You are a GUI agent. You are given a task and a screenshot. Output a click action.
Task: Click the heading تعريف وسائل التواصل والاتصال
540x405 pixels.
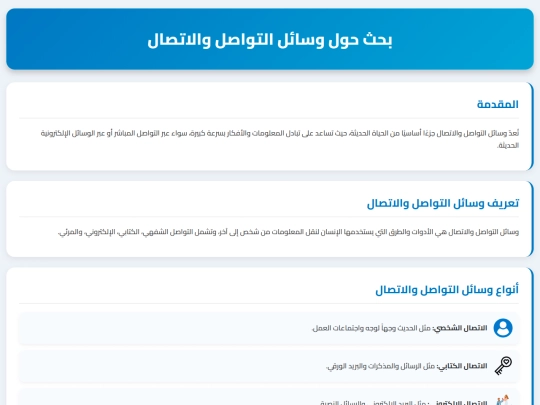(443, 203)
